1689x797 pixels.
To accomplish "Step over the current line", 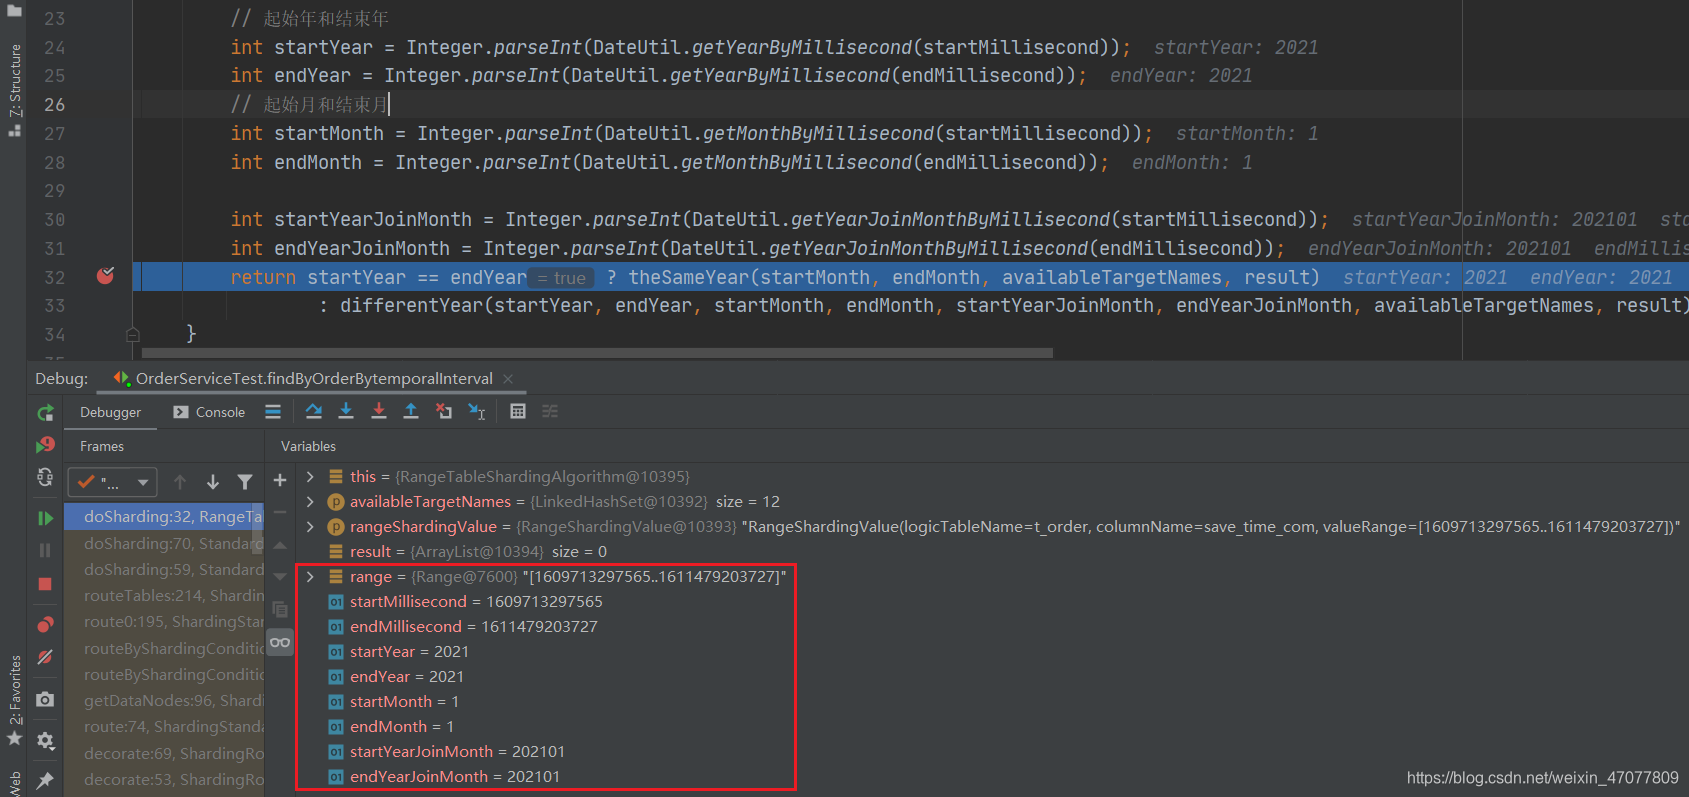I will tap(314, 411).
